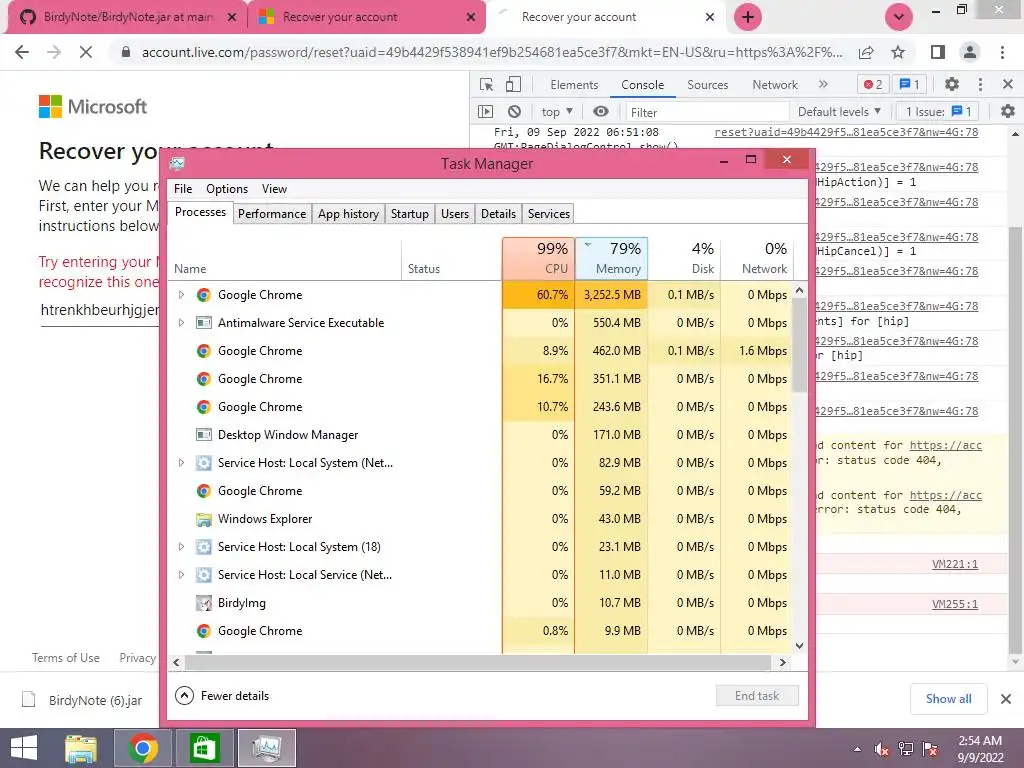Switch to Details tab in Task Manager
Image resolution: width=1024 pixels, height=768 pixels.
(498, 214)
